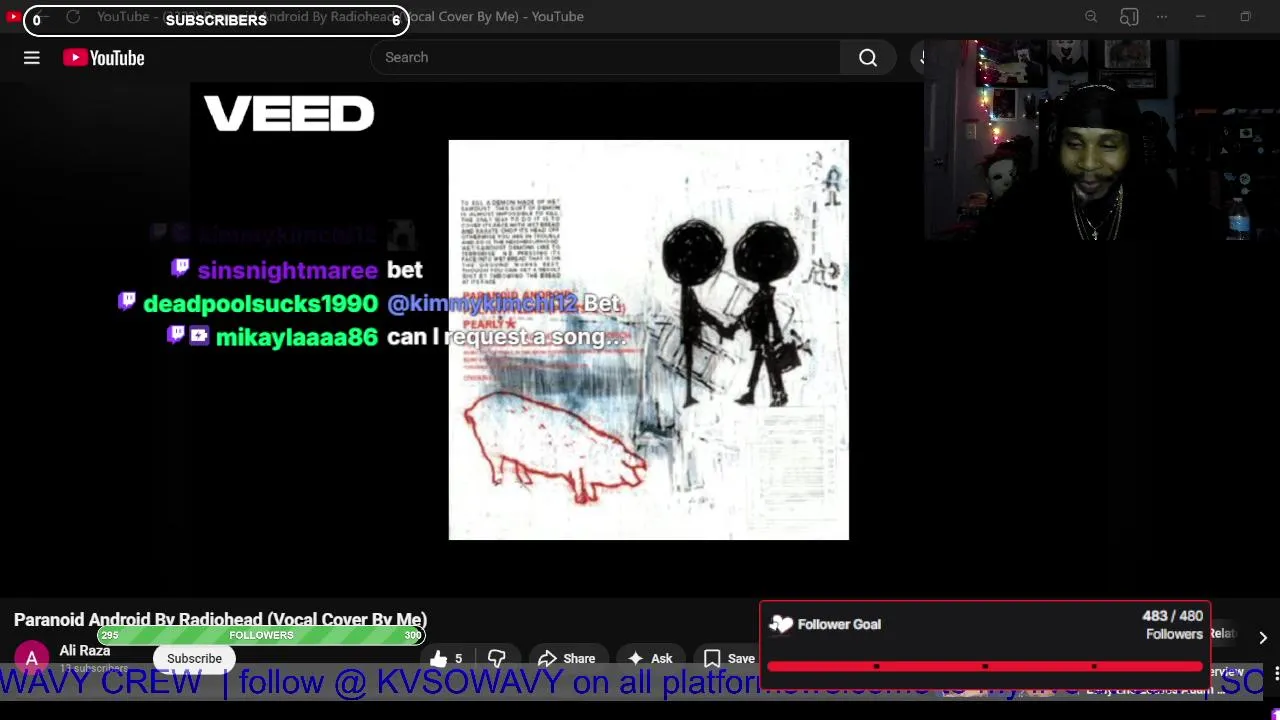Click the right chevron next arrow
This screenshot has width=1280, height=720.
click(x=1263, y=637)
